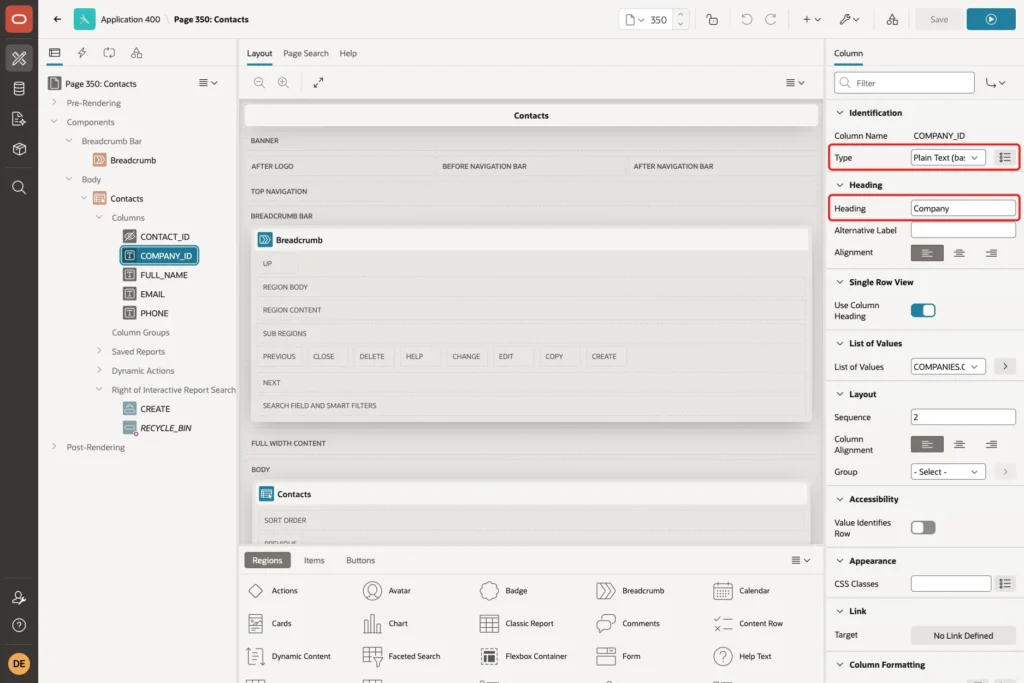The height and width of the screenshot is (683, 1024).
Task: Open help question mark icon in sidebar
Action: pyautogui.click(x=19, y=626)
